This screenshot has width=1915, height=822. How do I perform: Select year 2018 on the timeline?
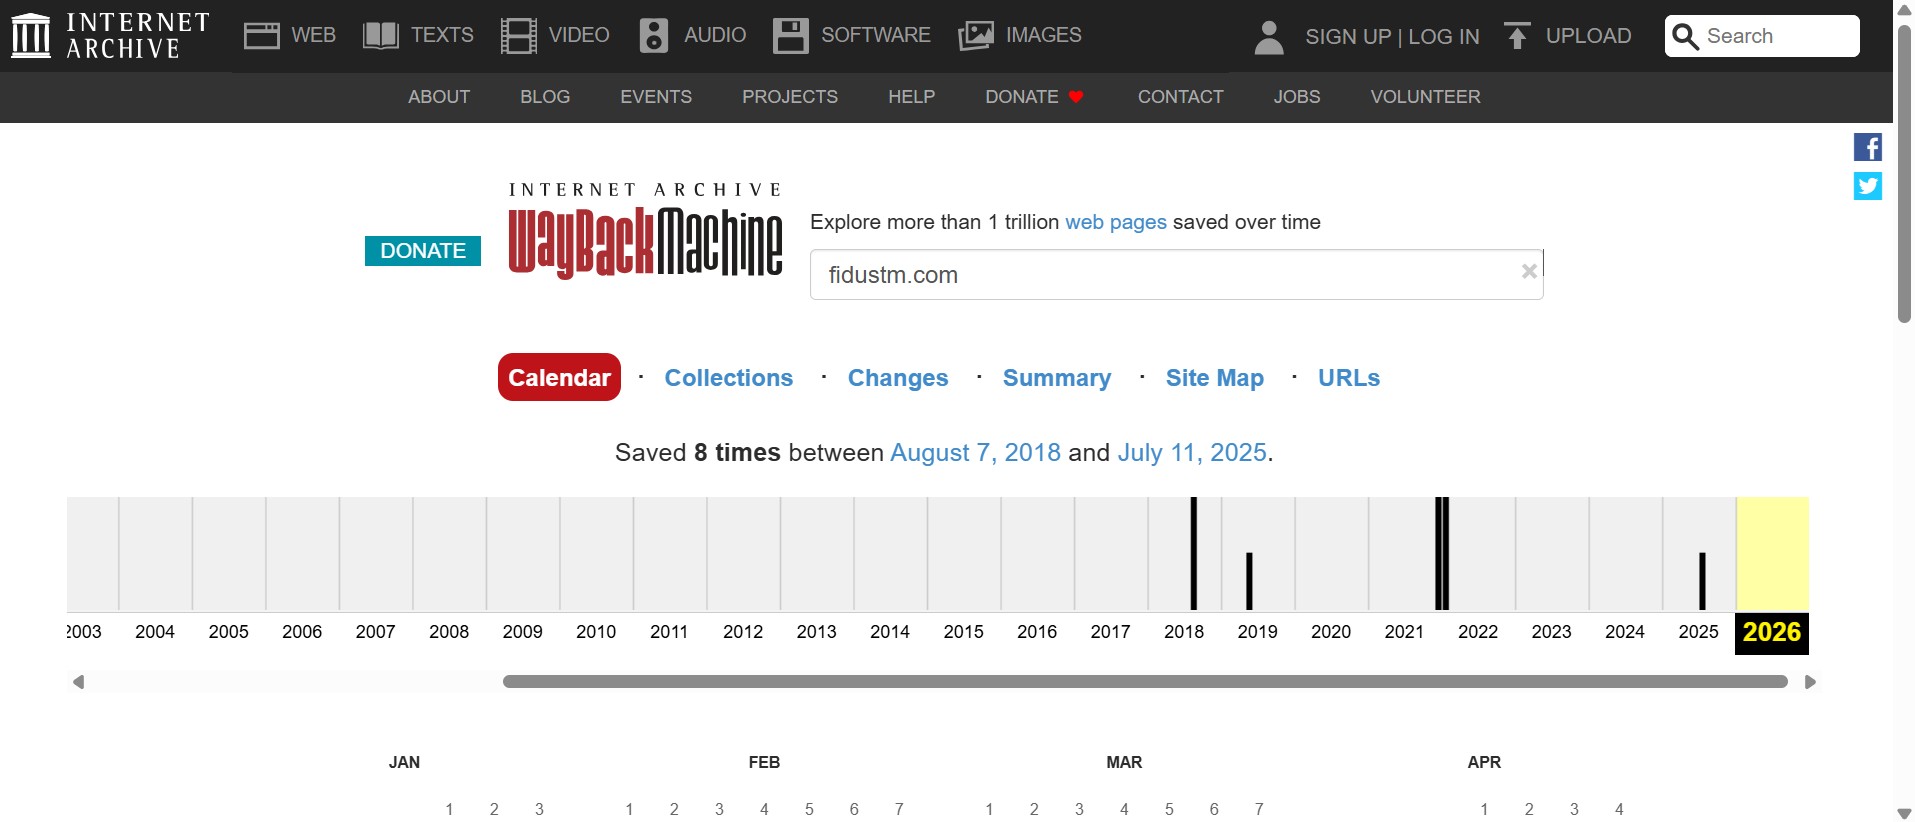[1184, 632]
